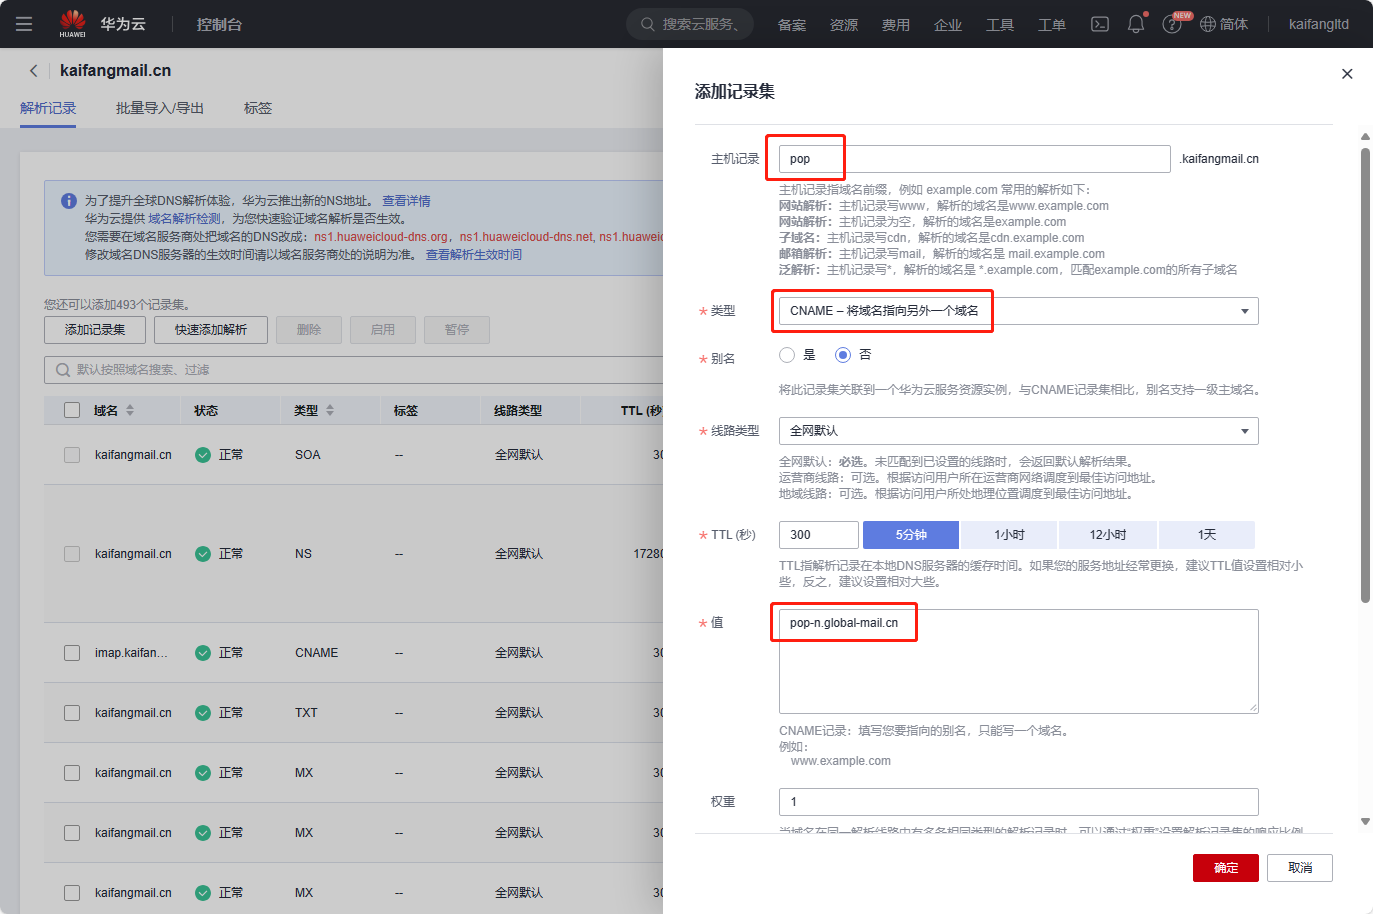1373x914 pixels.
Task: Tick the checkbox for the SOA record row
Action: 72,455
